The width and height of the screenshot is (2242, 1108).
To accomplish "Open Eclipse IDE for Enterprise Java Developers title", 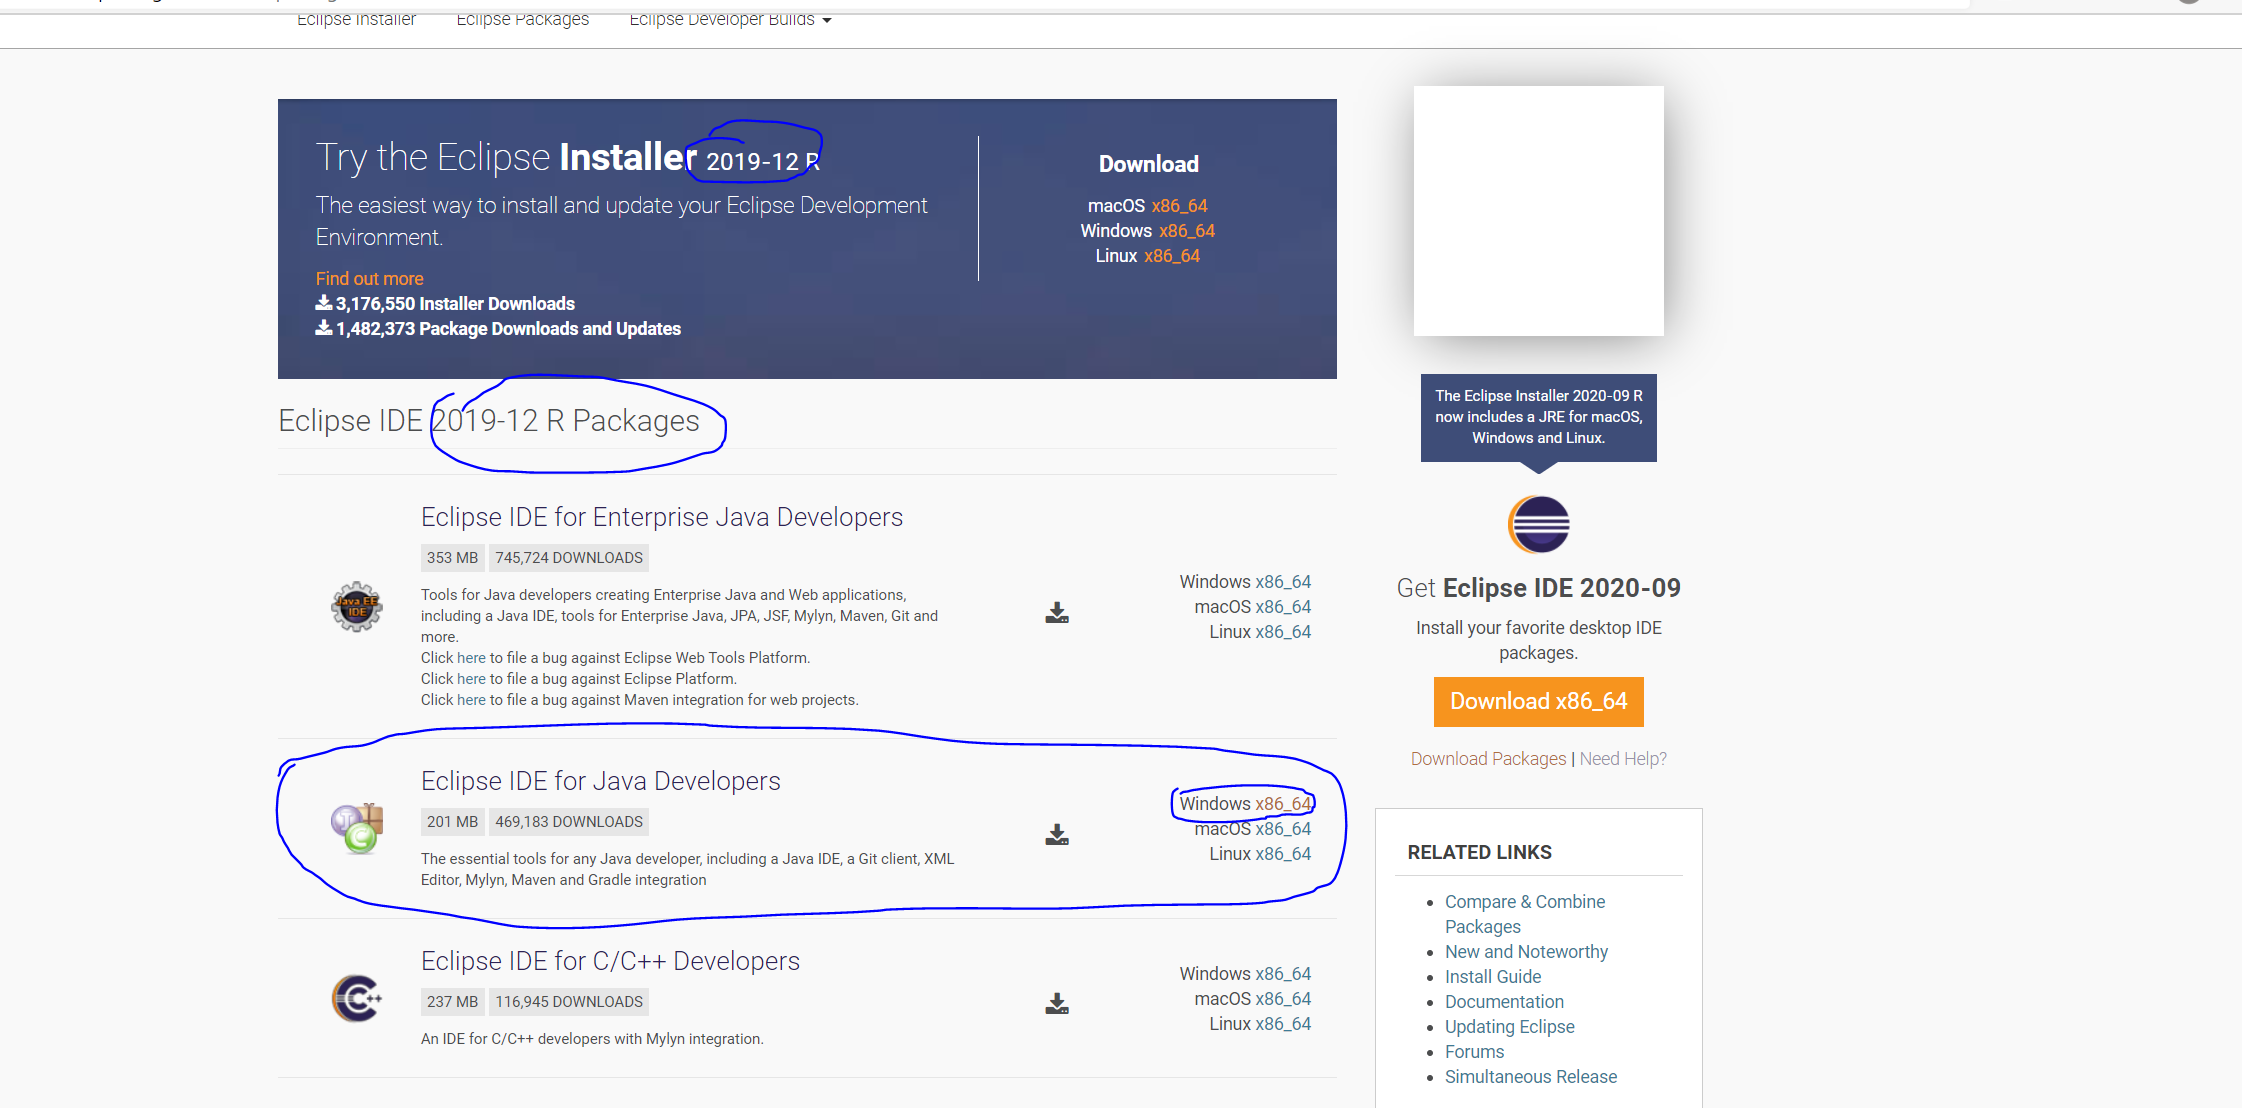I will [x=662, y=516].
